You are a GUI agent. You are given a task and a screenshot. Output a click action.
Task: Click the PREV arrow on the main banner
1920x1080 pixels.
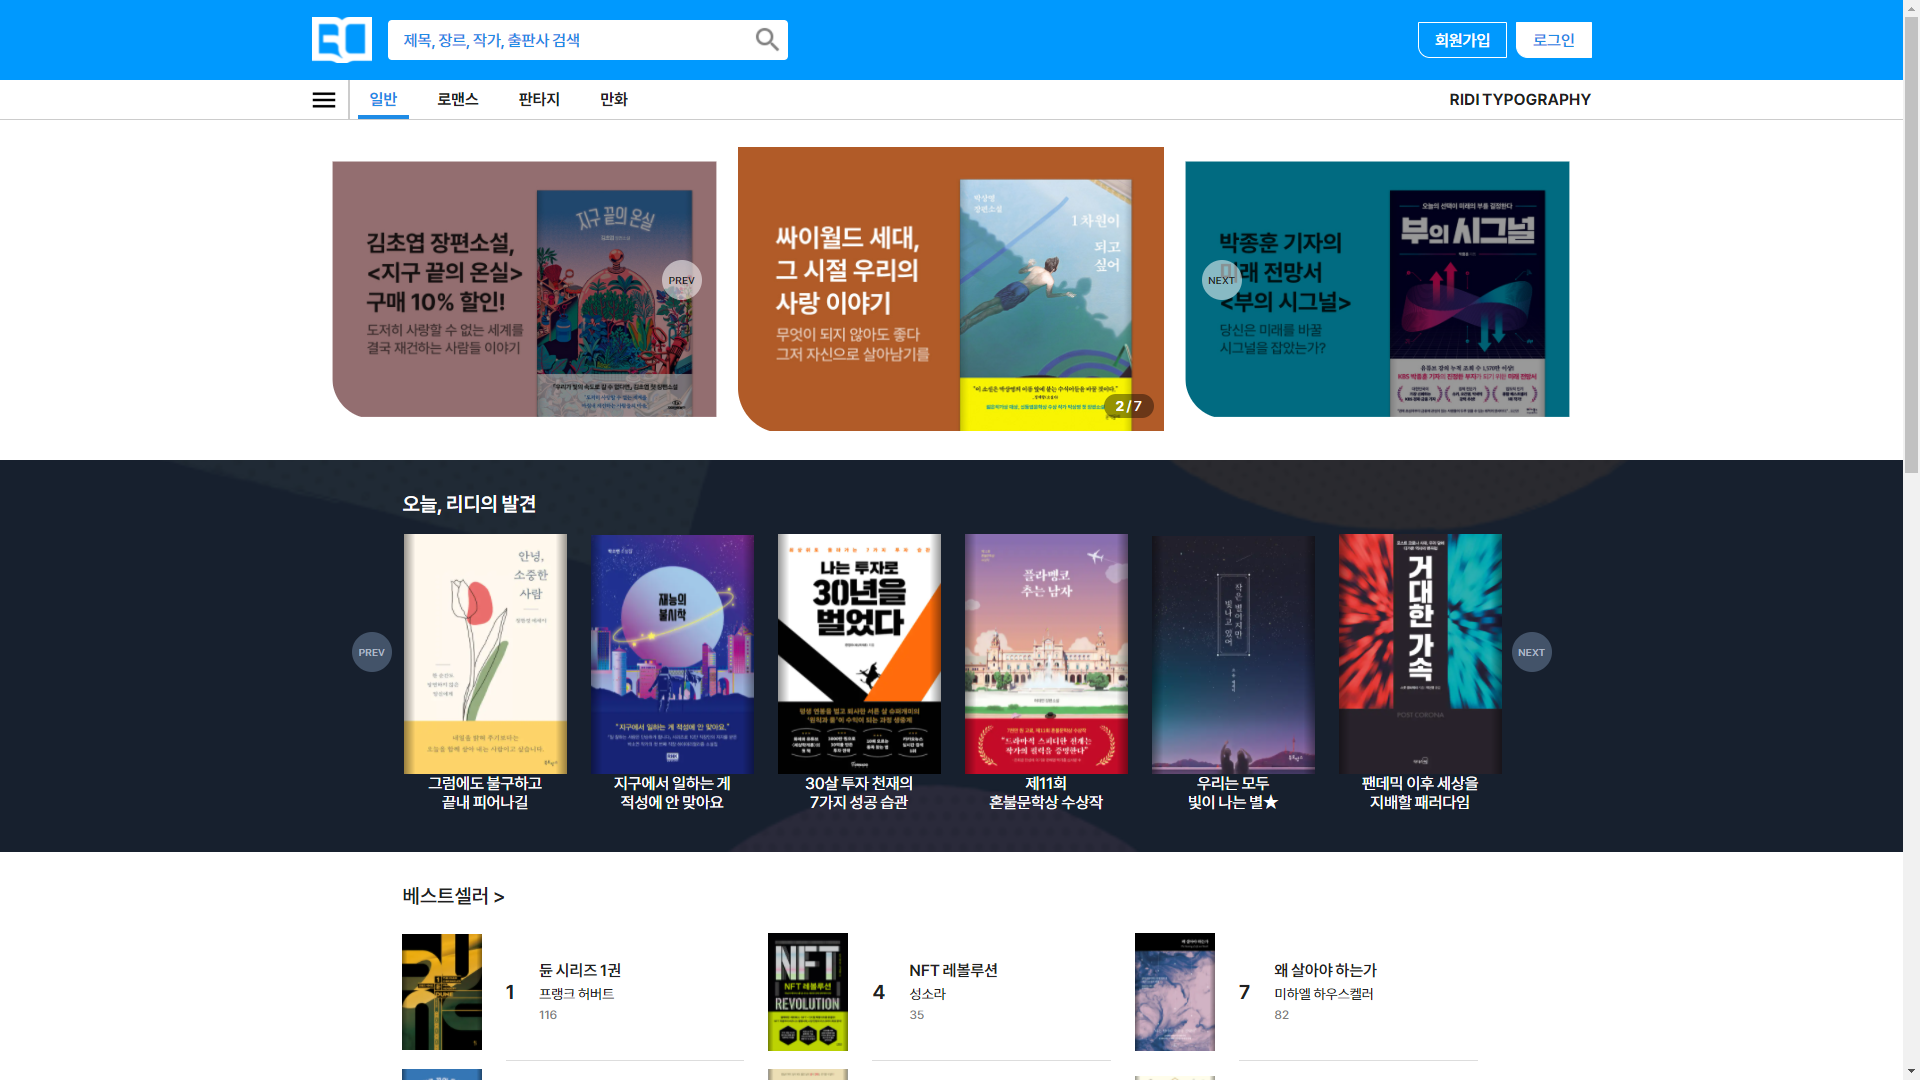pos(682,280)
